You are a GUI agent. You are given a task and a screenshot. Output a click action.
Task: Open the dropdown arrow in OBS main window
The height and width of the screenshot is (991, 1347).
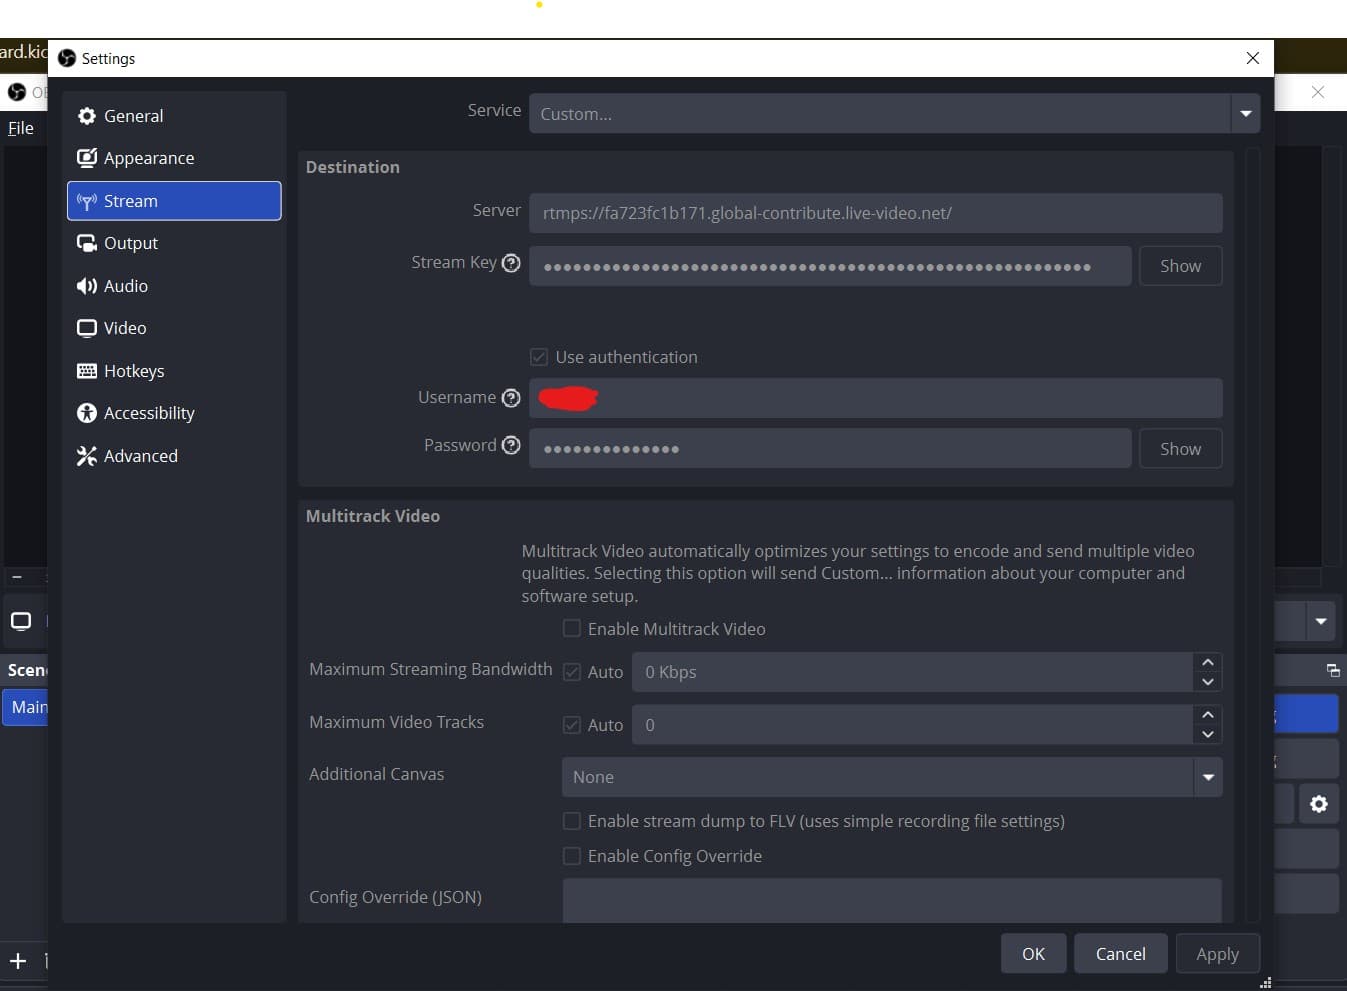pos(1321,621)
